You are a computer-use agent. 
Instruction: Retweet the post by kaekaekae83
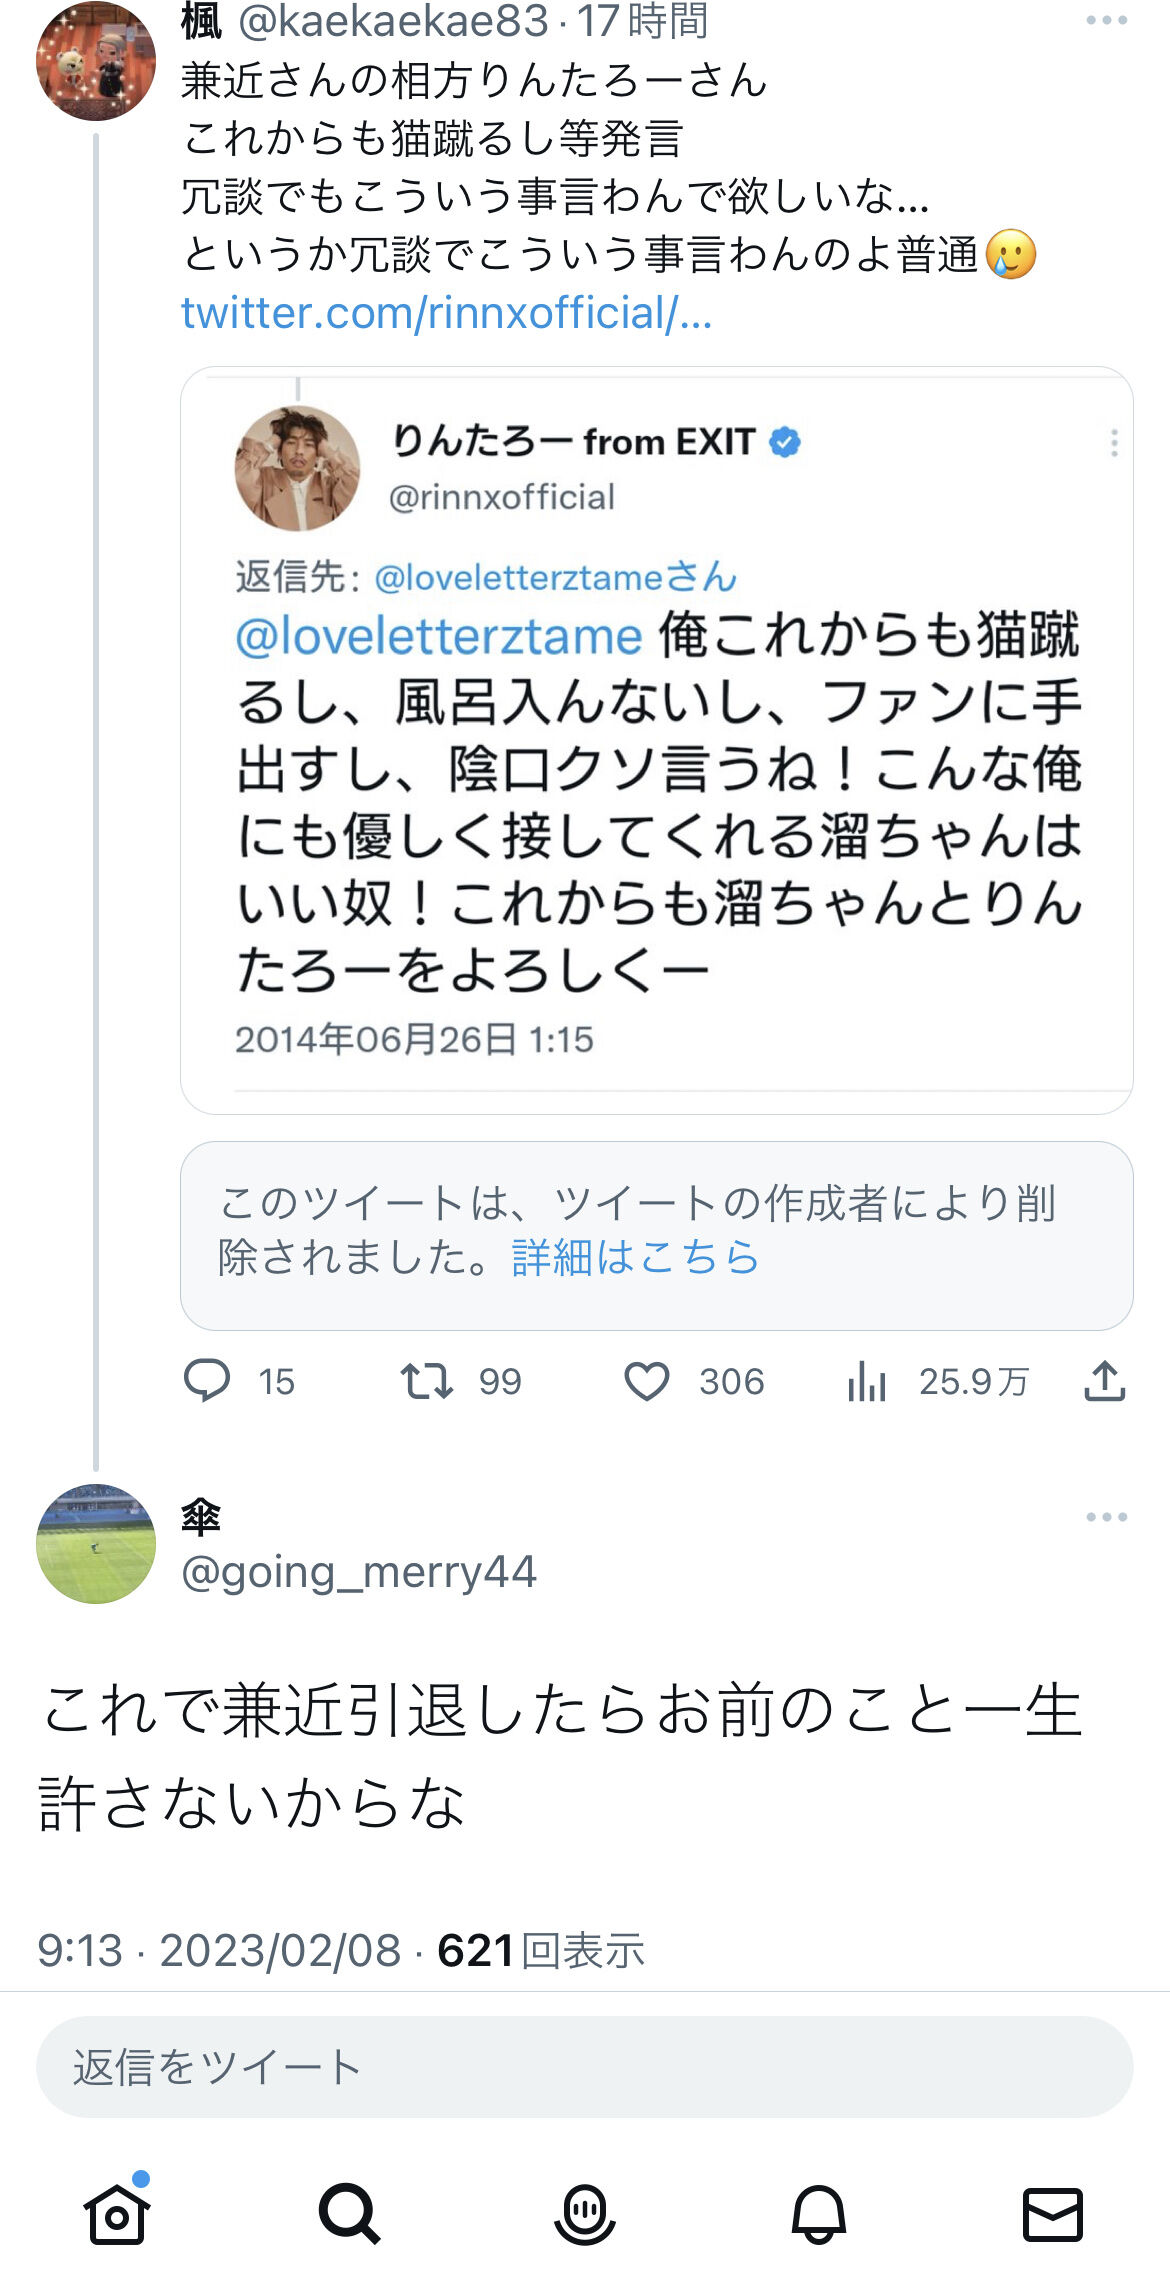pyautogui.click(x=427, y=1381)
